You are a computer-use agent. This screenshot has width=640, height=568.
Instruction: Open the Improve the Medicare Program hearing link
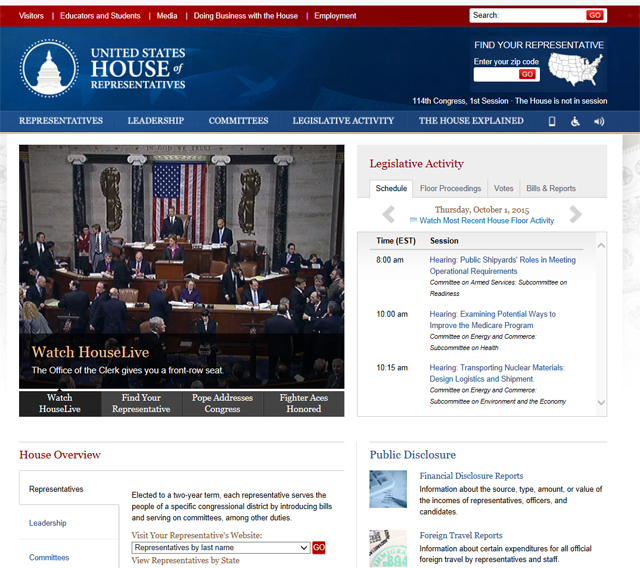click(493, 320)
